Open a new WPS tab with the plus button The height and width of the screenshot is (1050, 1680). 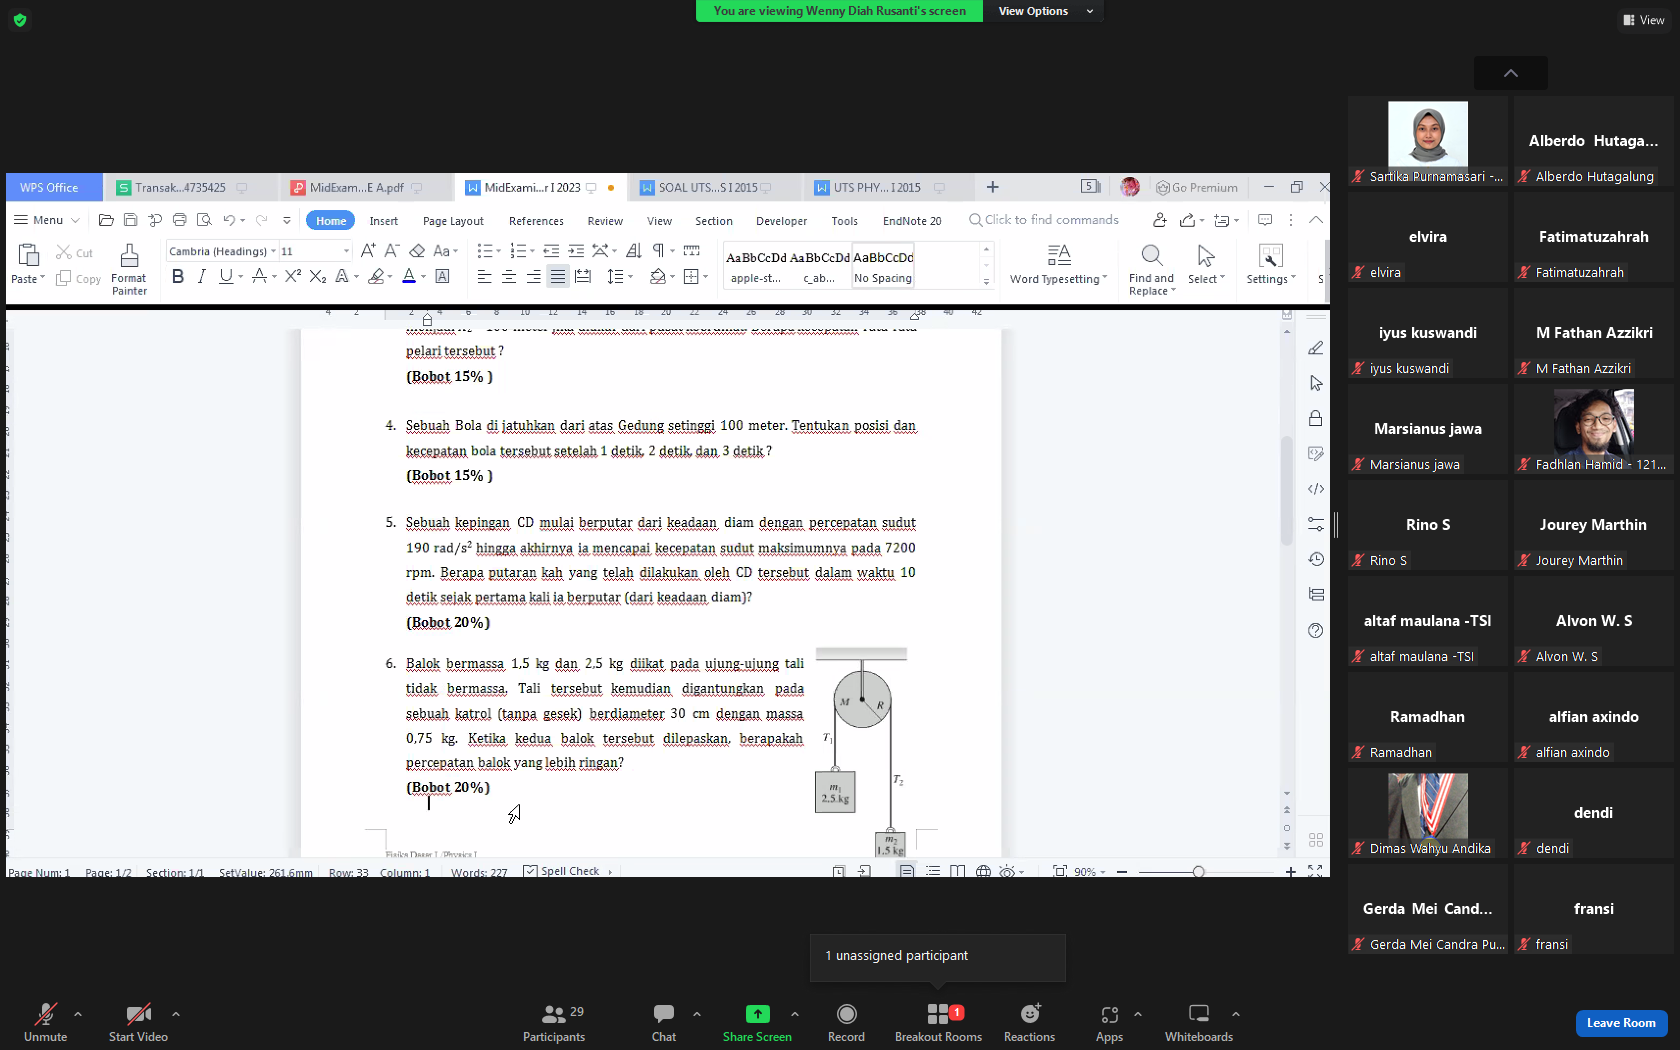tap(992, 187)
